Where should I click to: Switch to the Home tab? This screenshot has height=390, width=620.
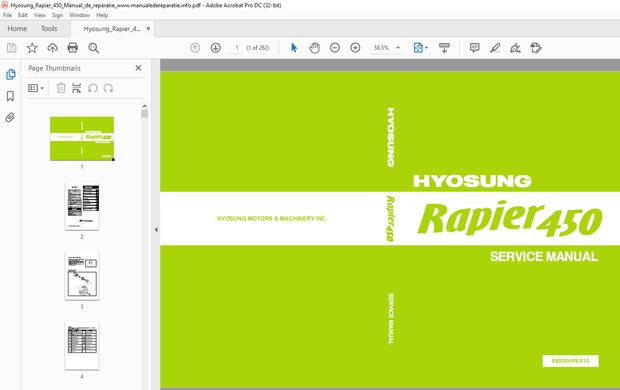[17, 28]
